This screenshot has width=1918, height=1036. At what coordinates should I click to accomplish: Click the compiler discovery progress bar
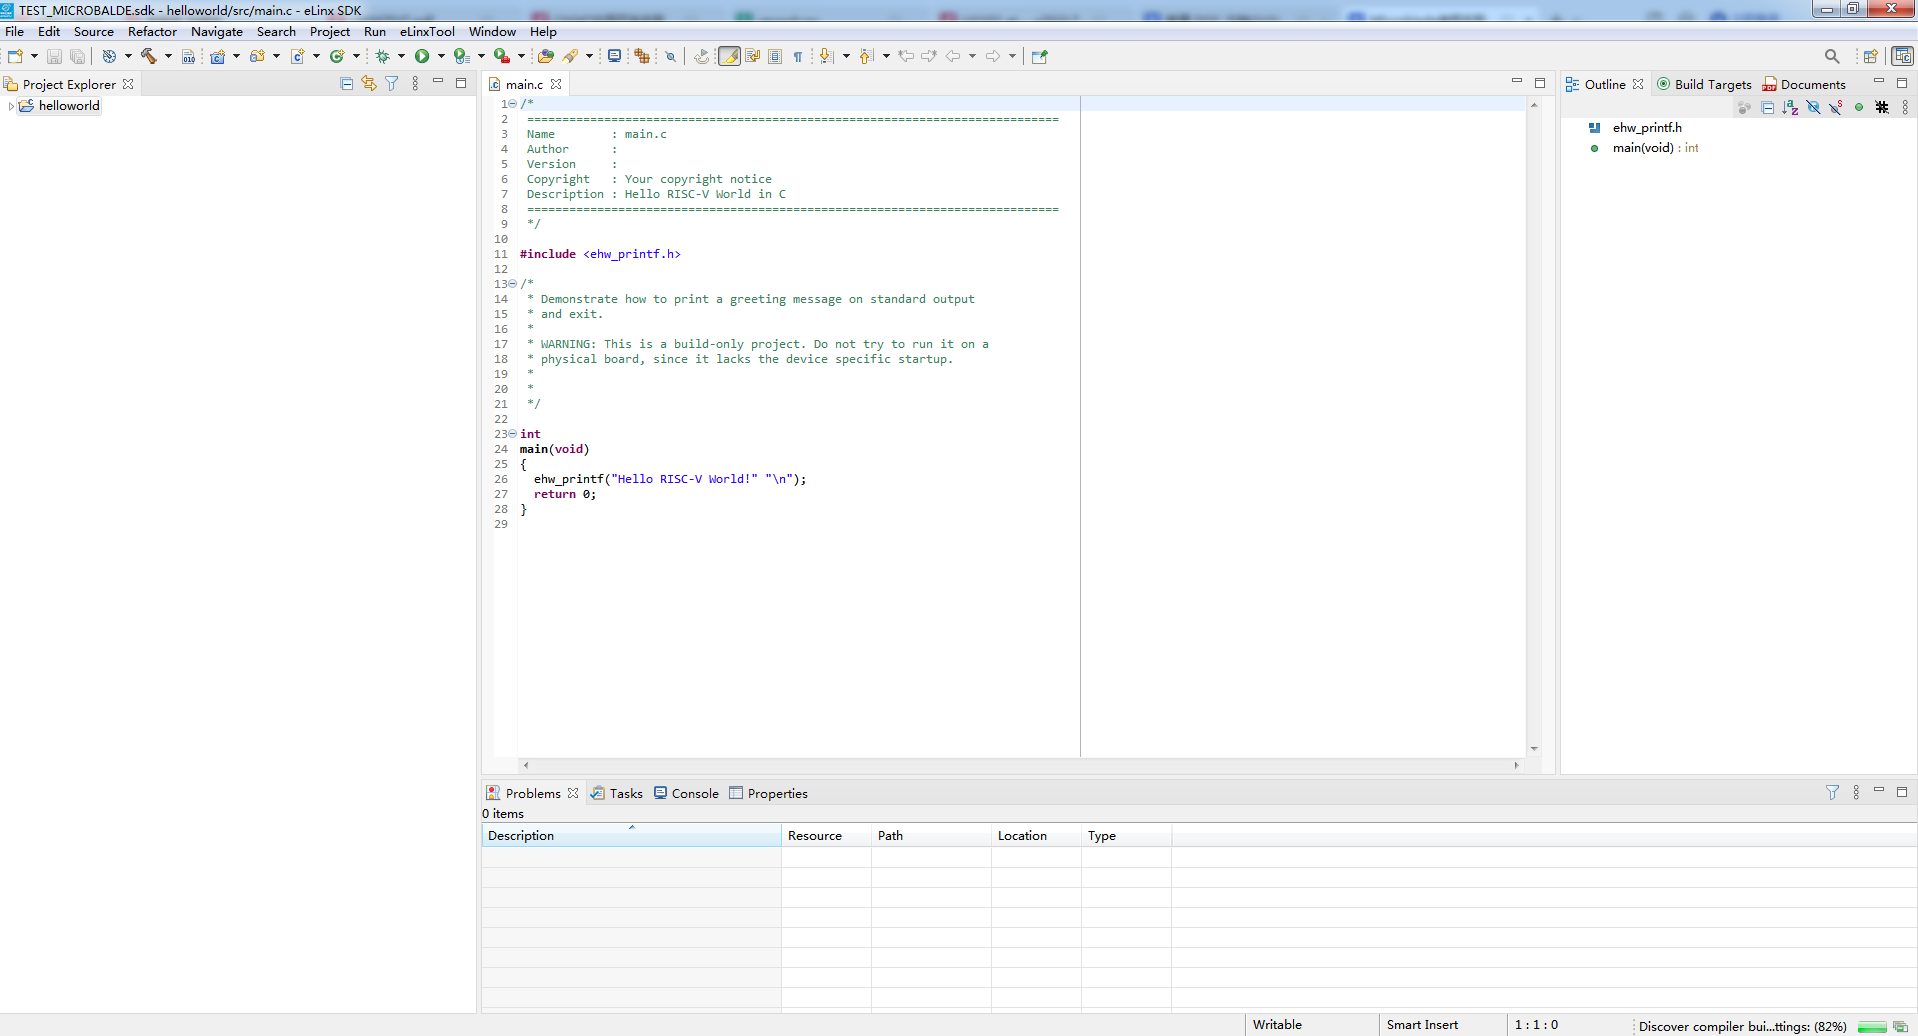point(1871,1027)
